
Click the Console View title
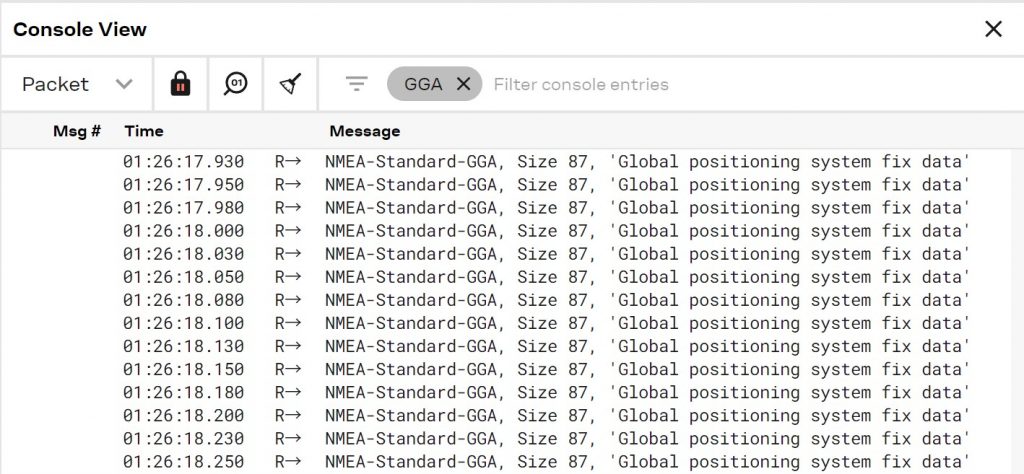pyautogui.click(x=80, y=29)
